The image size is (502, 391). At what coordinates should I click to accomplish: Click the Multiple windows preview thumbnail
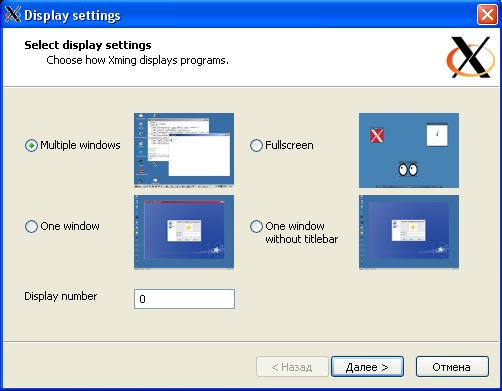(x=184, y=150)
